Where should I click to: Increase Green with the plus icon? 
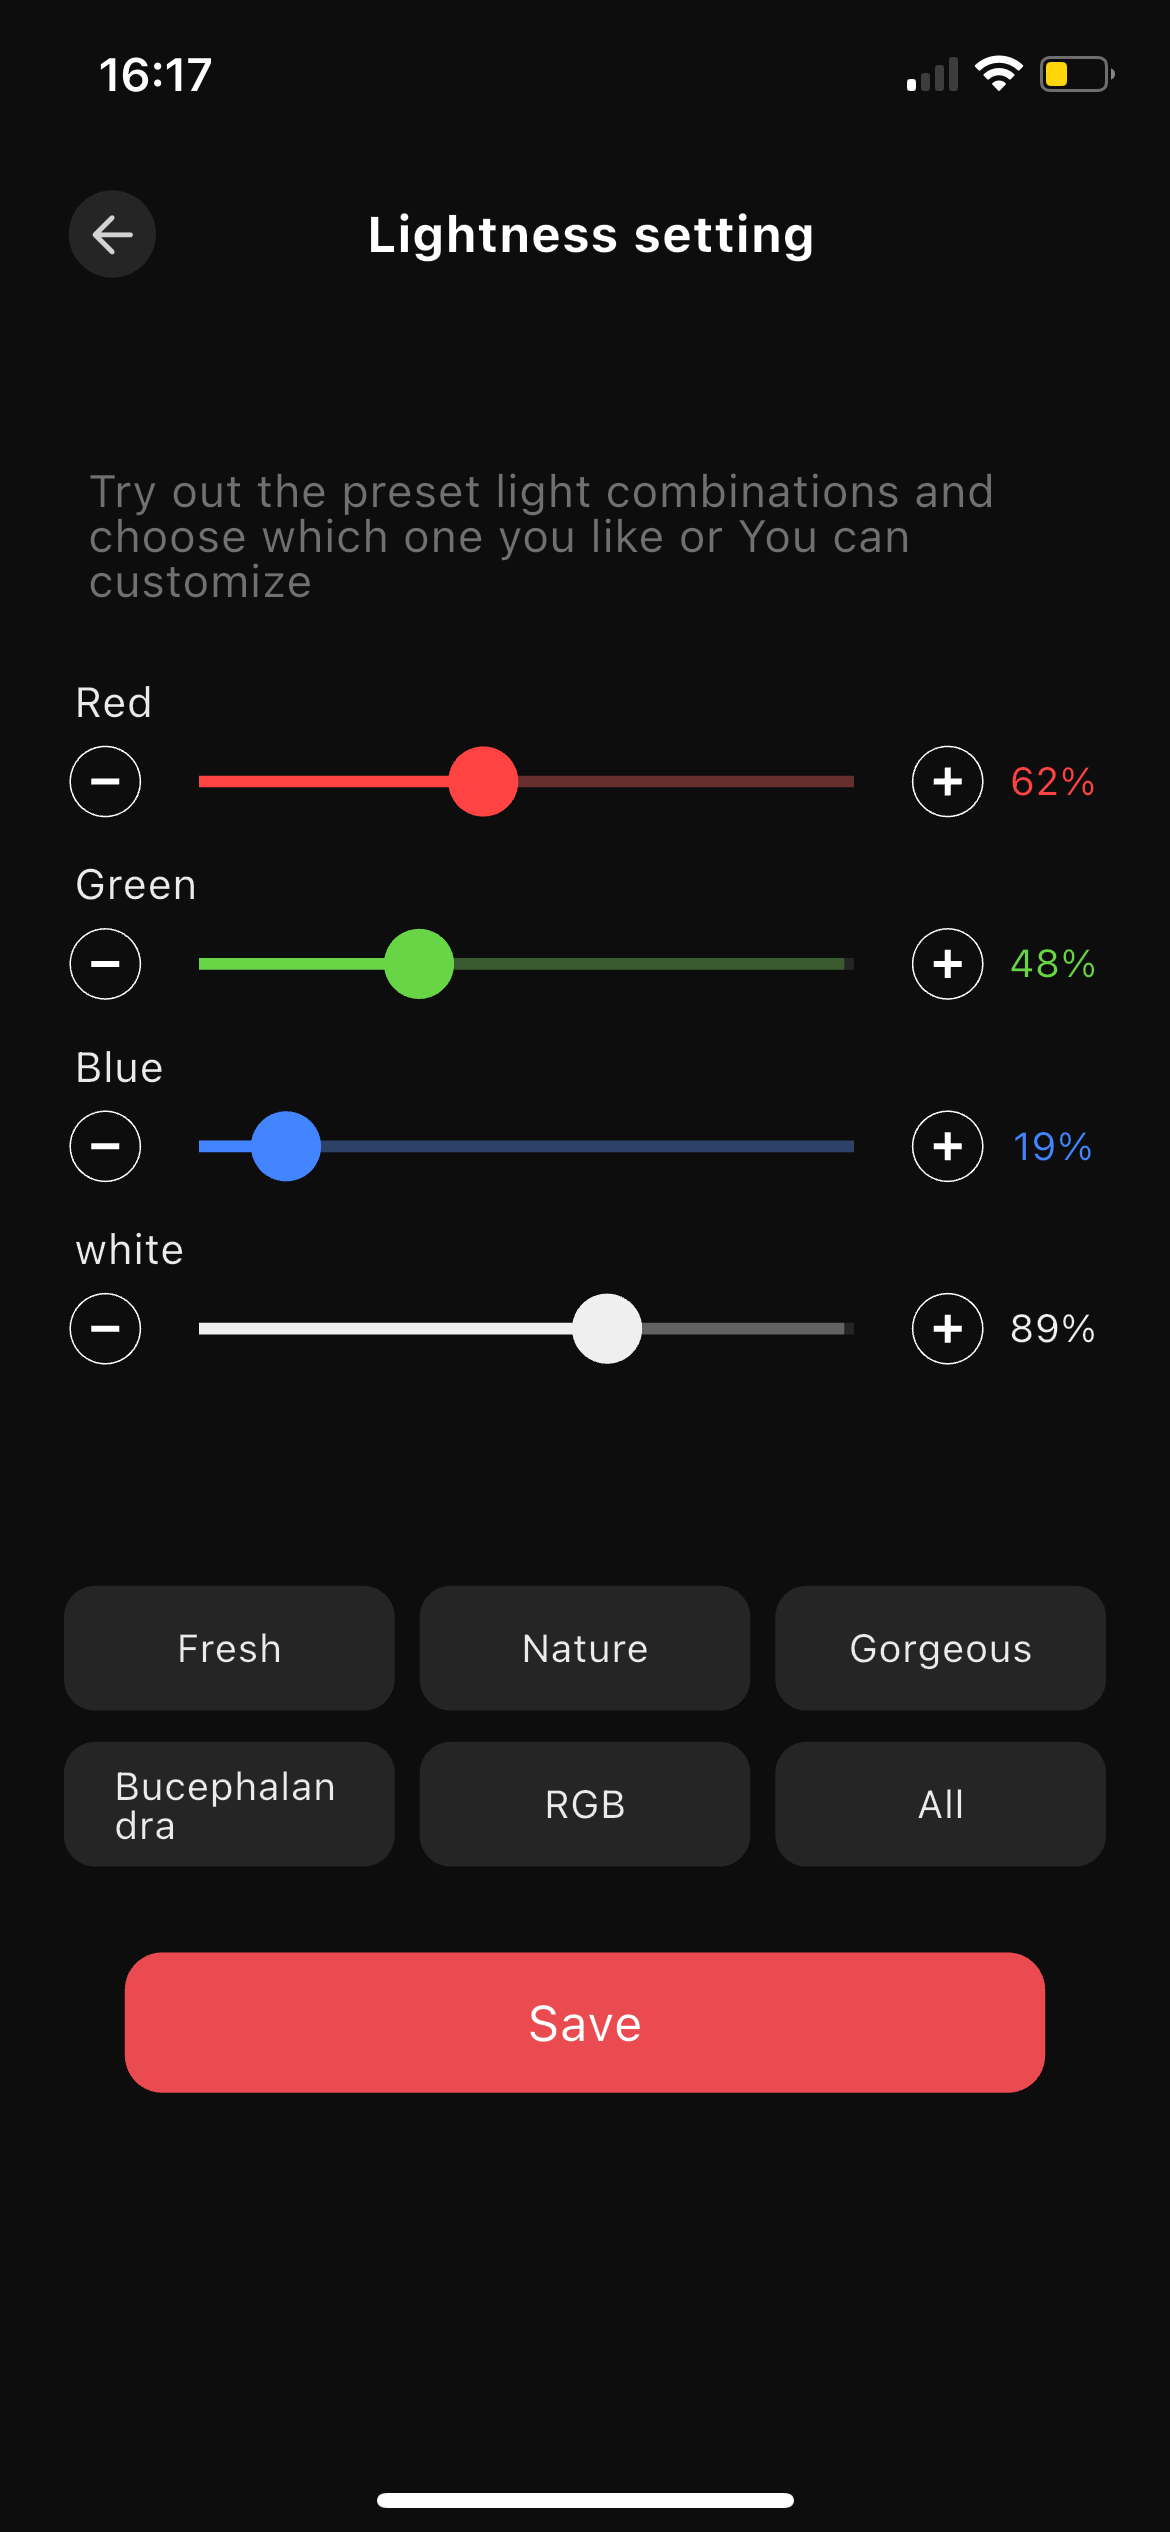pyautogui.click(x=947, y=964)
